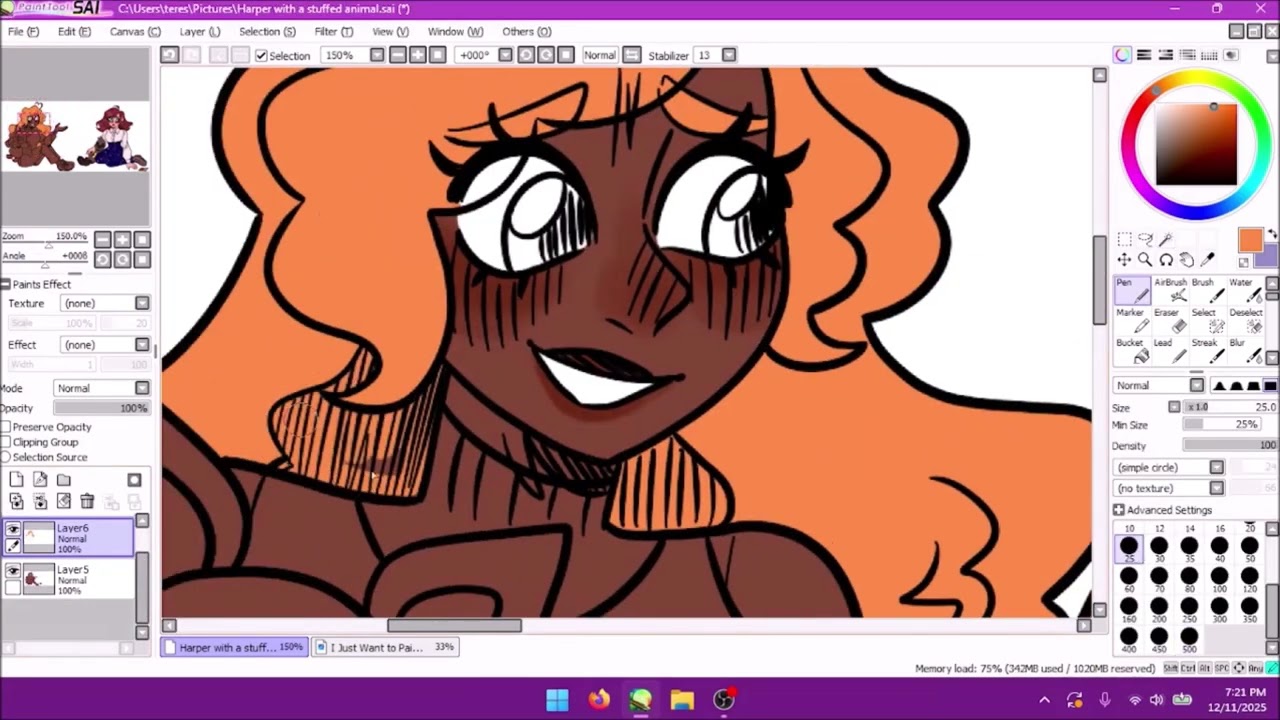1280x720 pixels.
Task: Enable Clipping Group checkbox
Action: (x=6, y=442)
